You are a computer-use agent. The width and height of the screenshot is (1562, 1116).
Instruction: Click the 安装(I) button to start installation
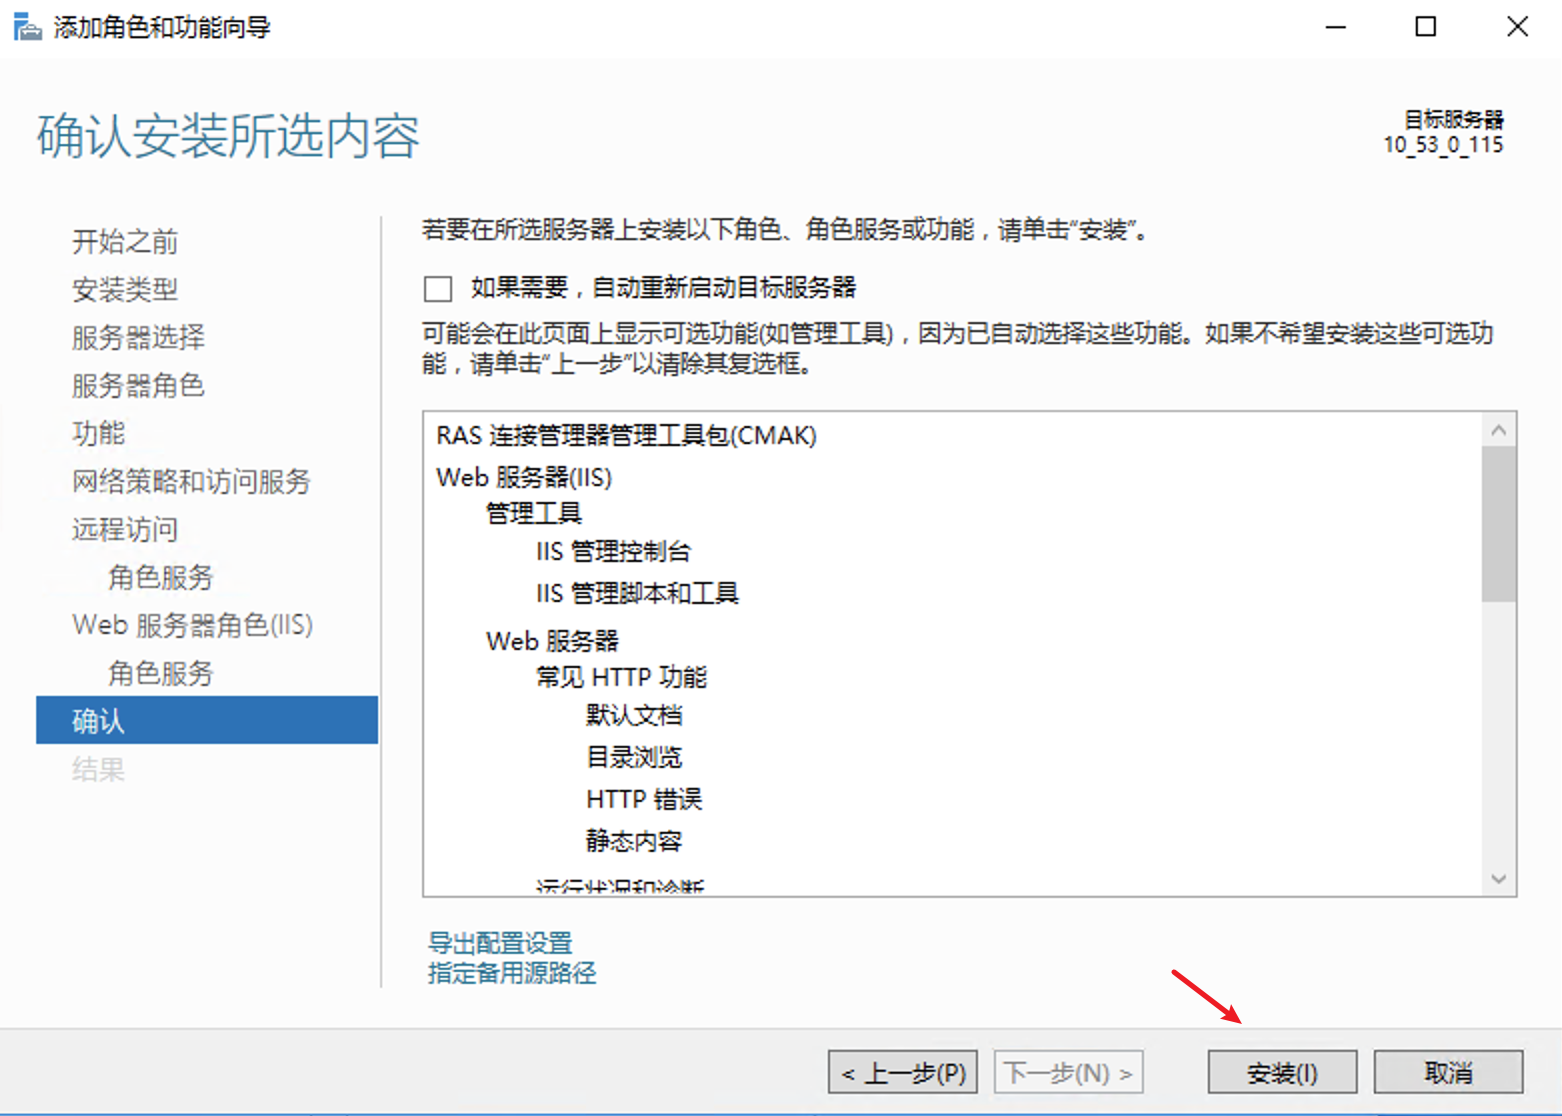point(1281,1071)
